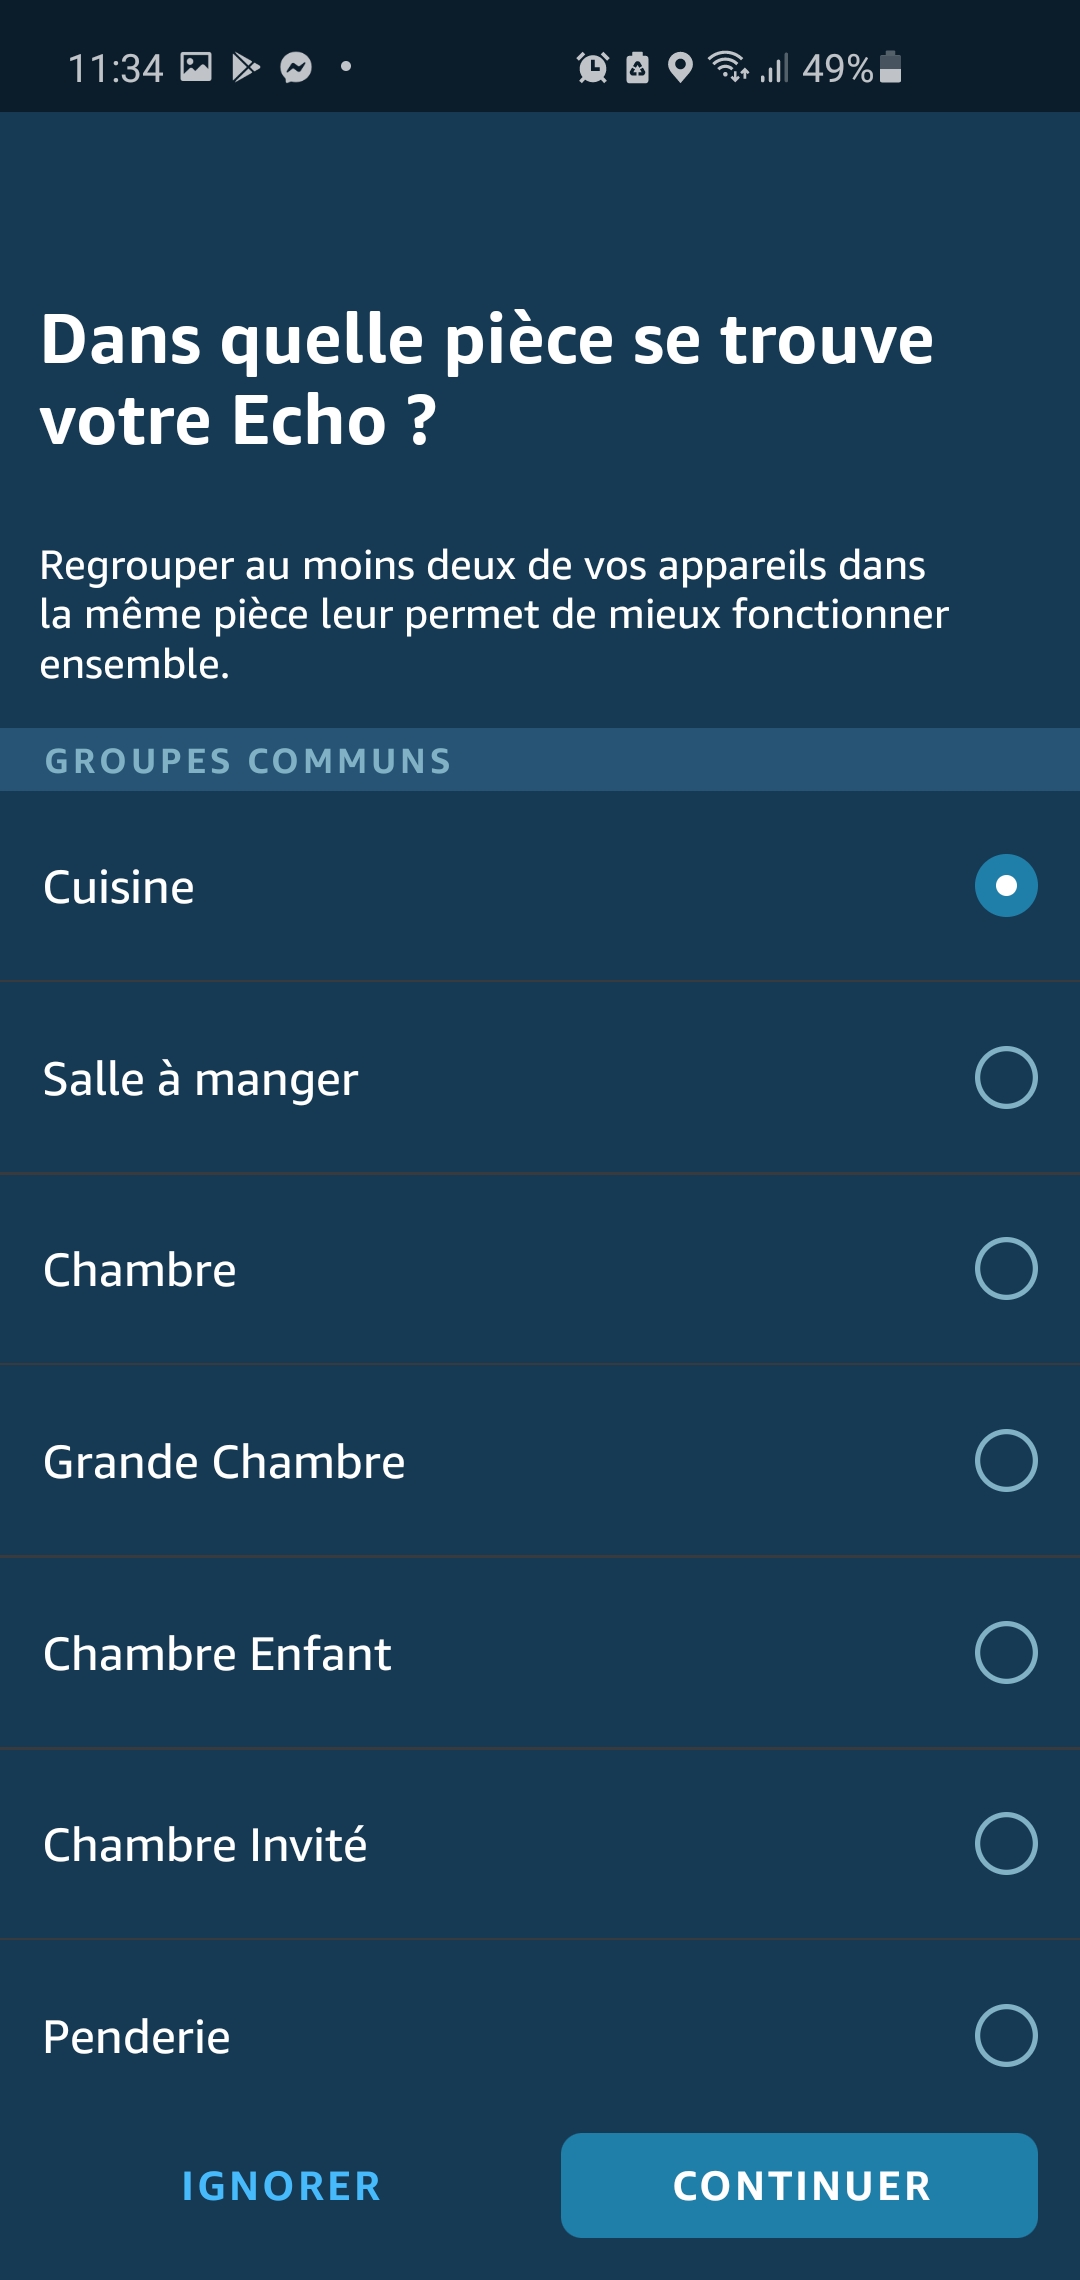Tap the Messenger notification icon

[296, 68]
